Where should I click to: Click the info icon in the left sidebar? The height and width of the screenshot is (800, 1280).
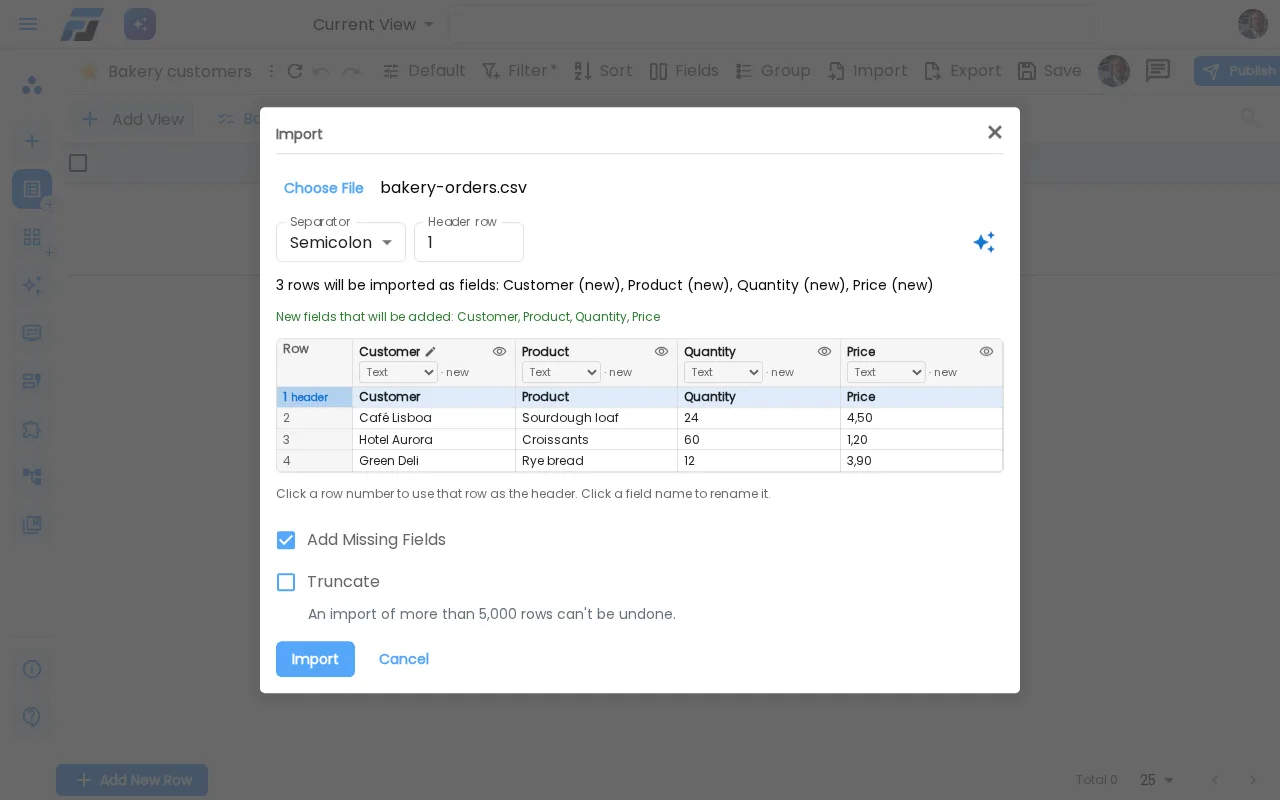coord(32,669)
